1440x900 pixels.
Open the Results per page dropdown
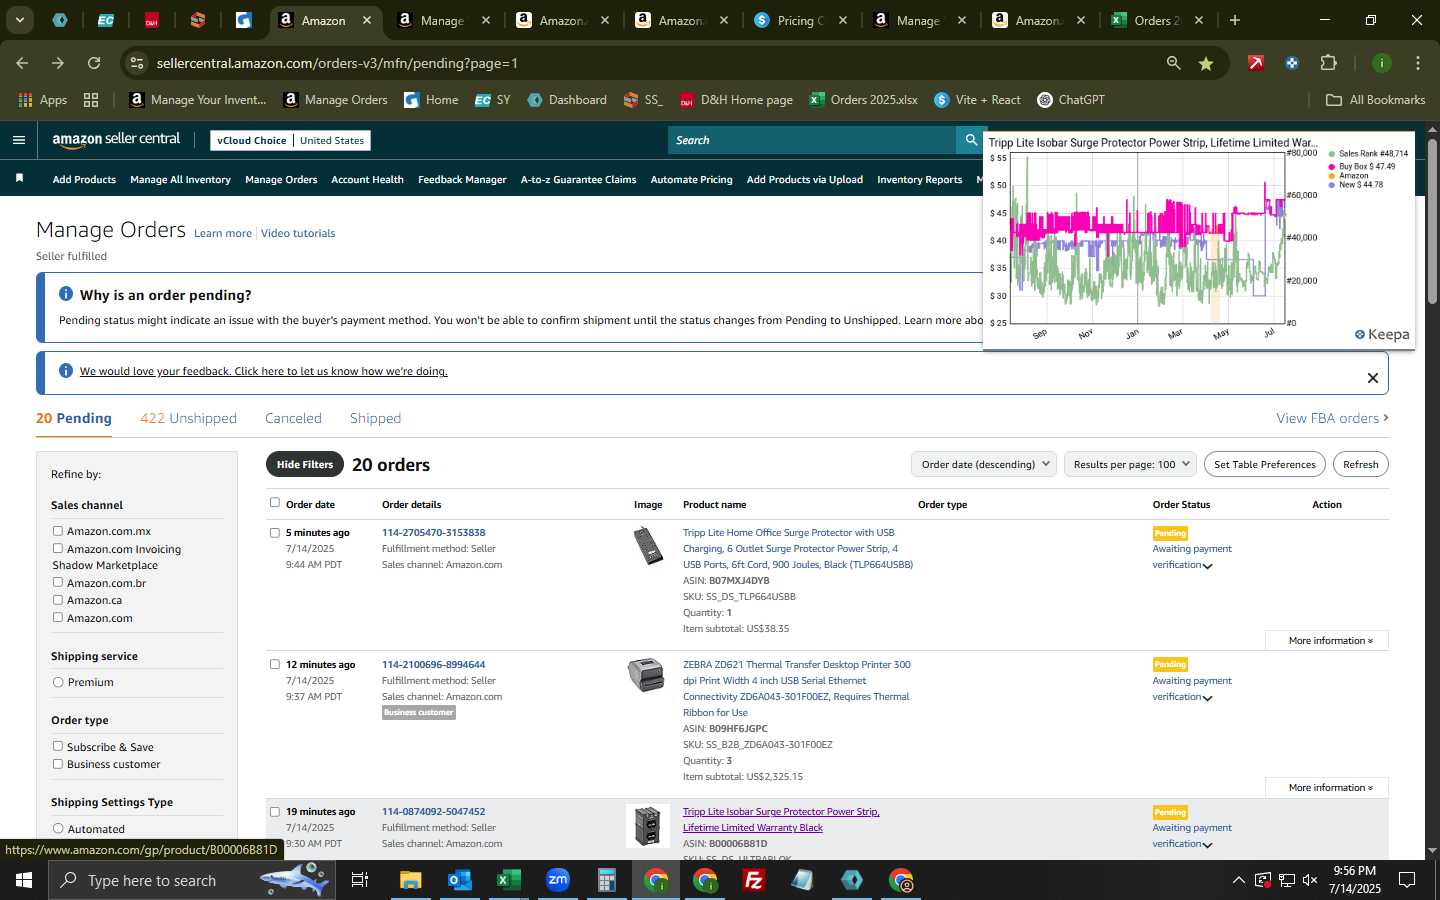(1130, 464)
